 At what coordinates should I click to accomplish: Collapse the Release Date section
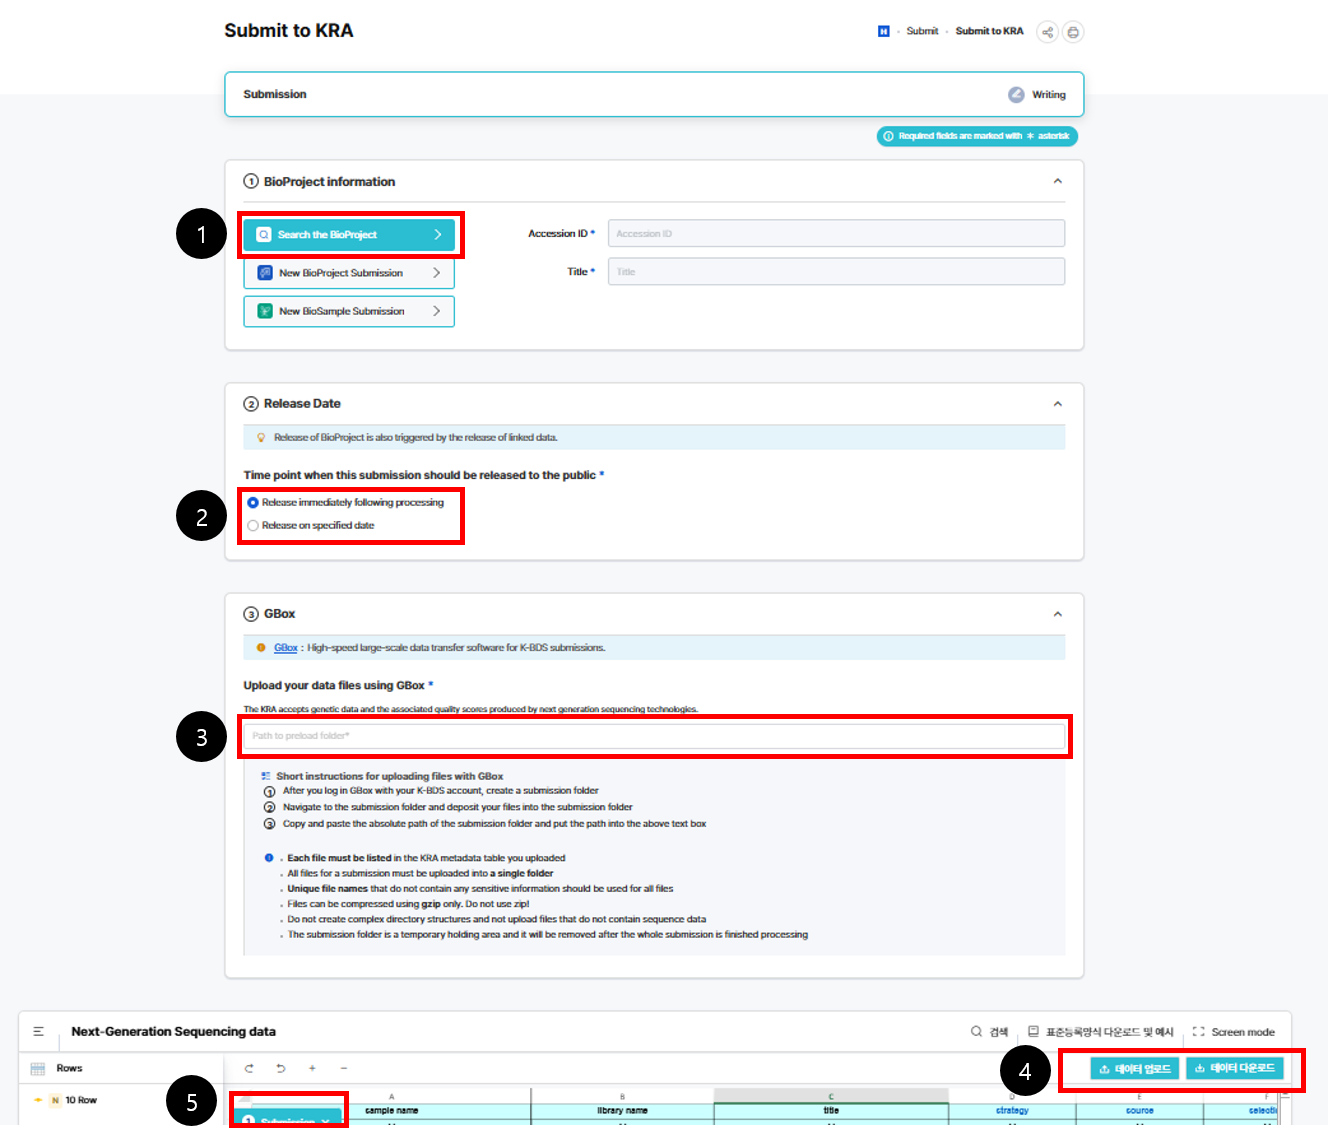[1057, 404]
